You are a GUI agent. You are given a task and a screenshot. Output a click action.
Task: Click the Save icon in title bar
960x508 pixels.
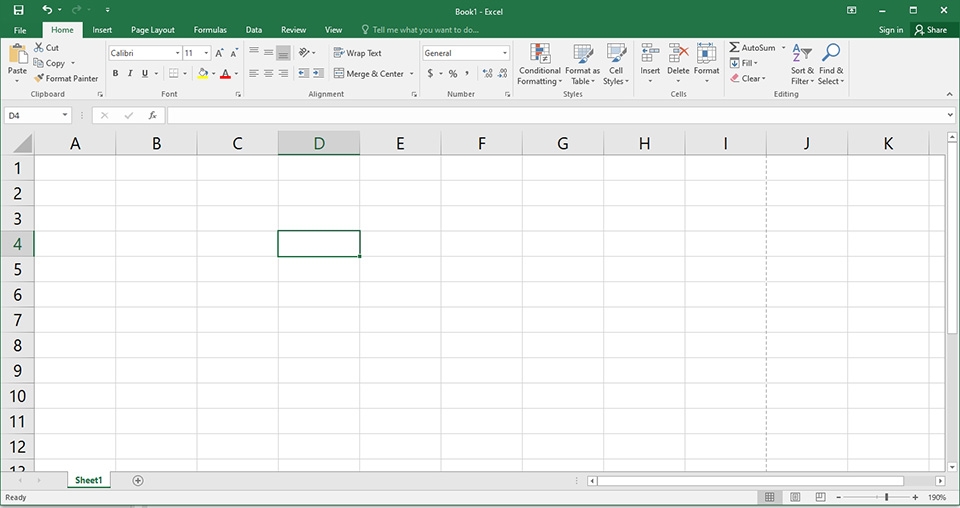(x=18, y=10)
